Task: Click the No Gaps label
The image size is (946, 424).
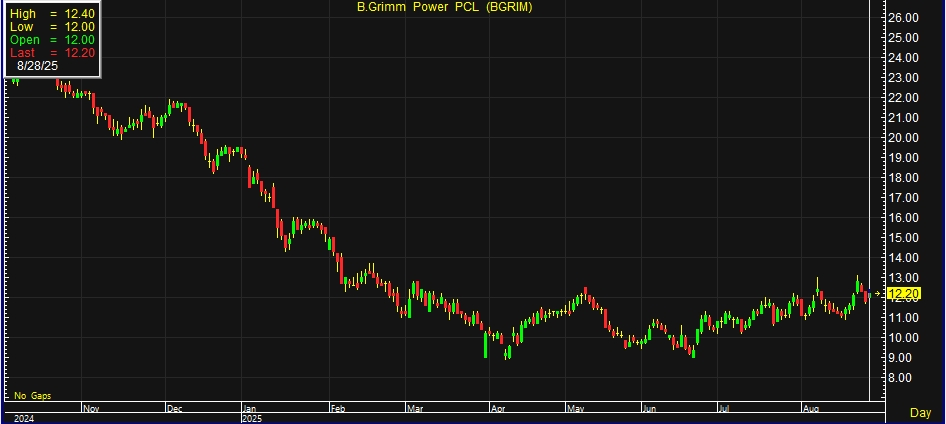Action: [x=33, y=396]
